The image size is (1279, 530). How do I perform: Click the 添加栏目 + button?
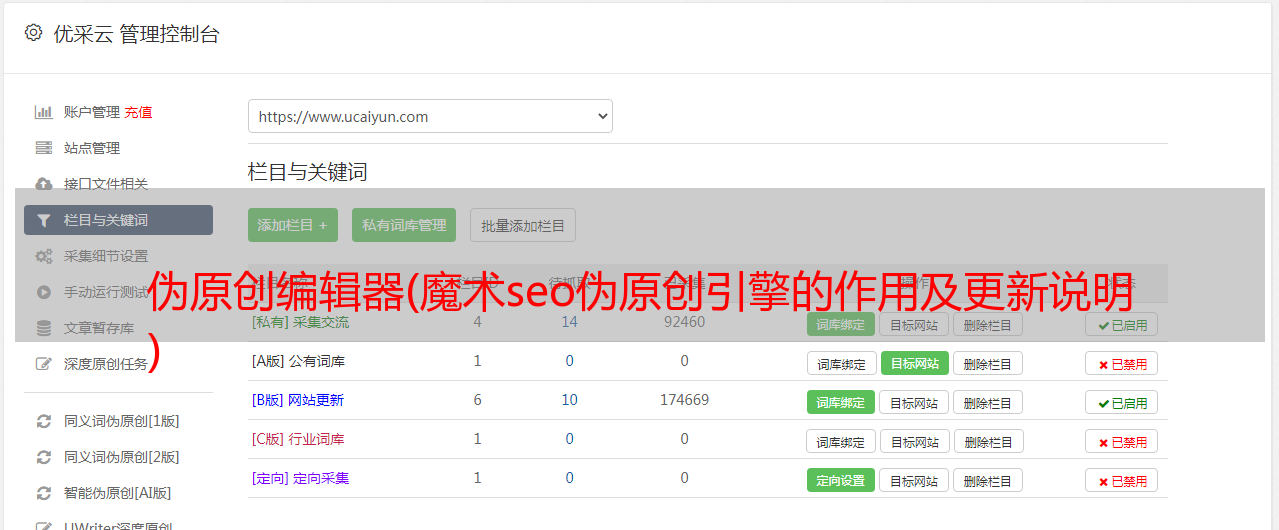[x=293, y=225]
